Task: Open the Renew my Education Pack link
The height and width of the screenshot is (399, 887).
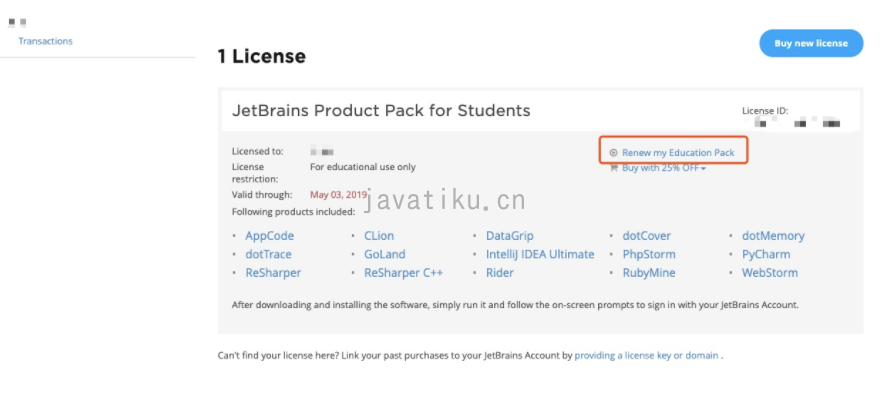Action: (678, 153)
